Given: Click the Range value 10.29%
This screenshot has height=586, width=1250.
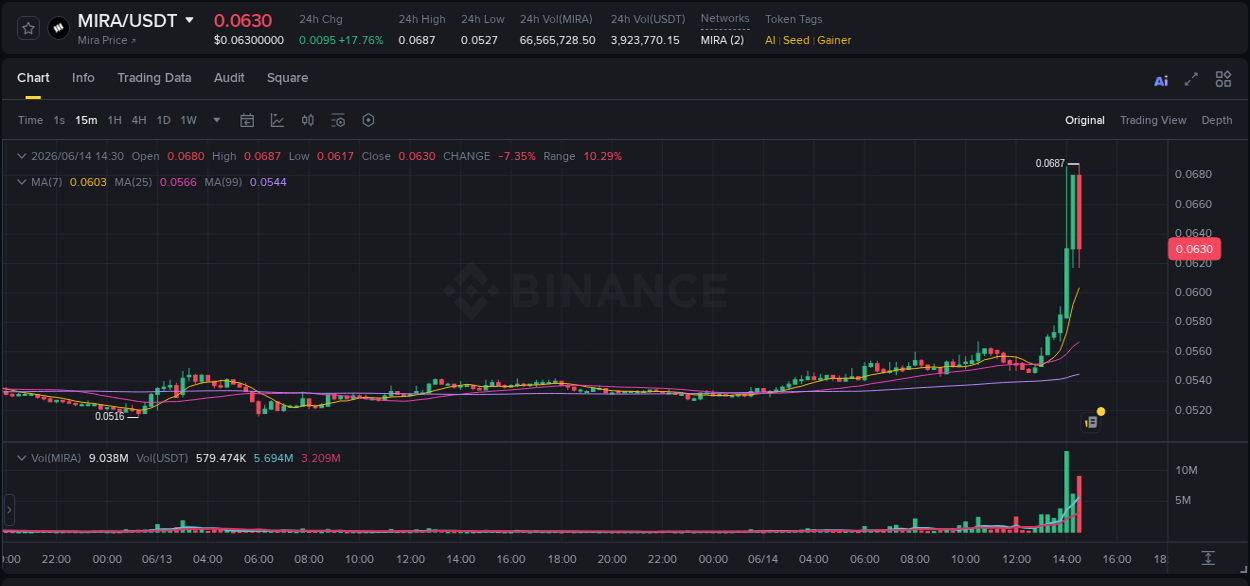Looking at the screenshot, I should (x=603, y=156).
